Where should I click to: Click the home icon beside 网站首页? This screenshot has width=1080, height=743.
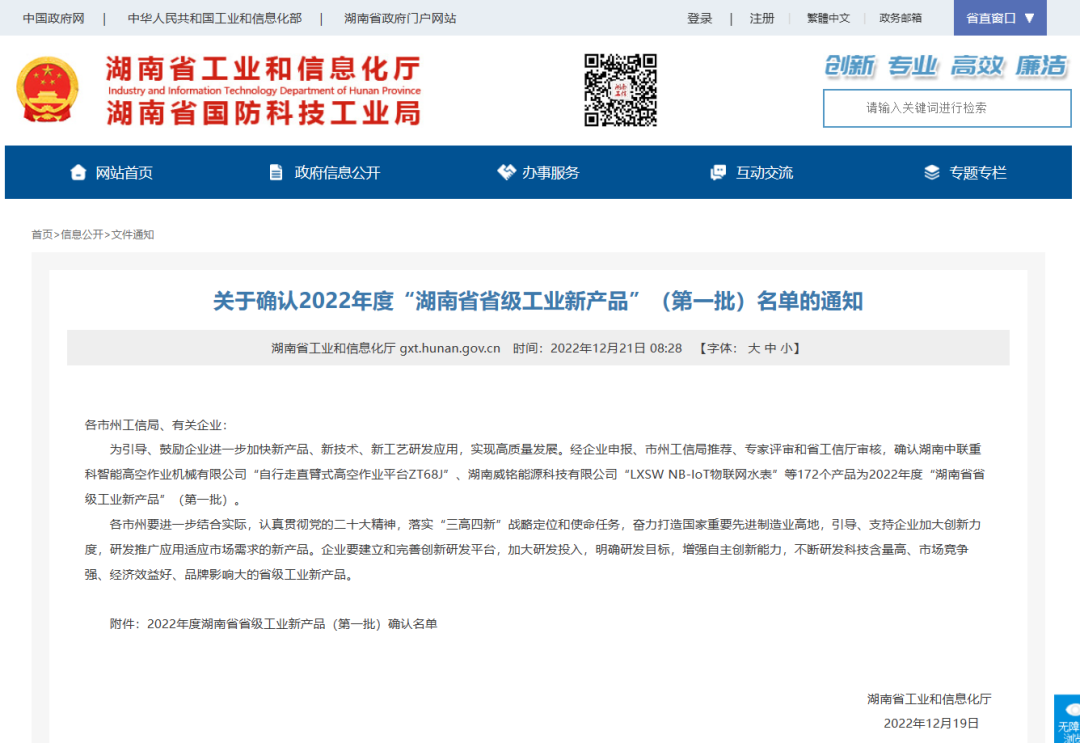[78, 172]
